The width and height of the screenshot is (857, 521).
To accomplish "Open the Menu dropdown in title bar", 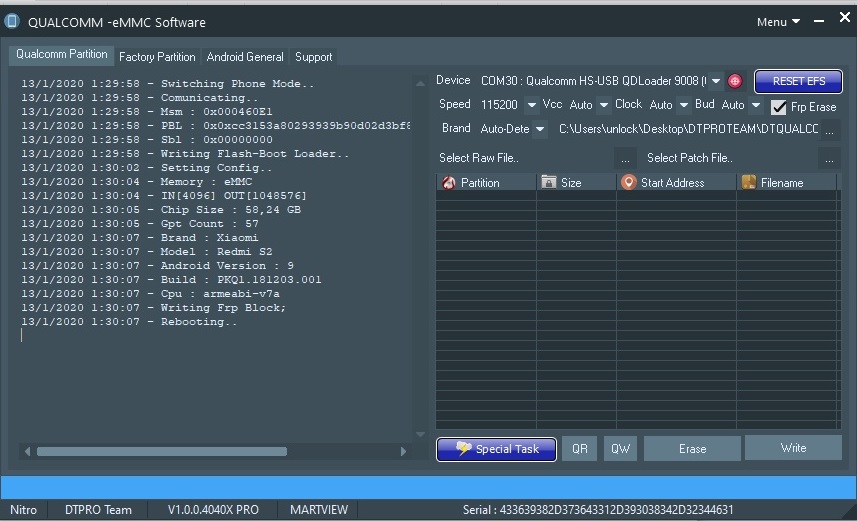I will (778, 22).
